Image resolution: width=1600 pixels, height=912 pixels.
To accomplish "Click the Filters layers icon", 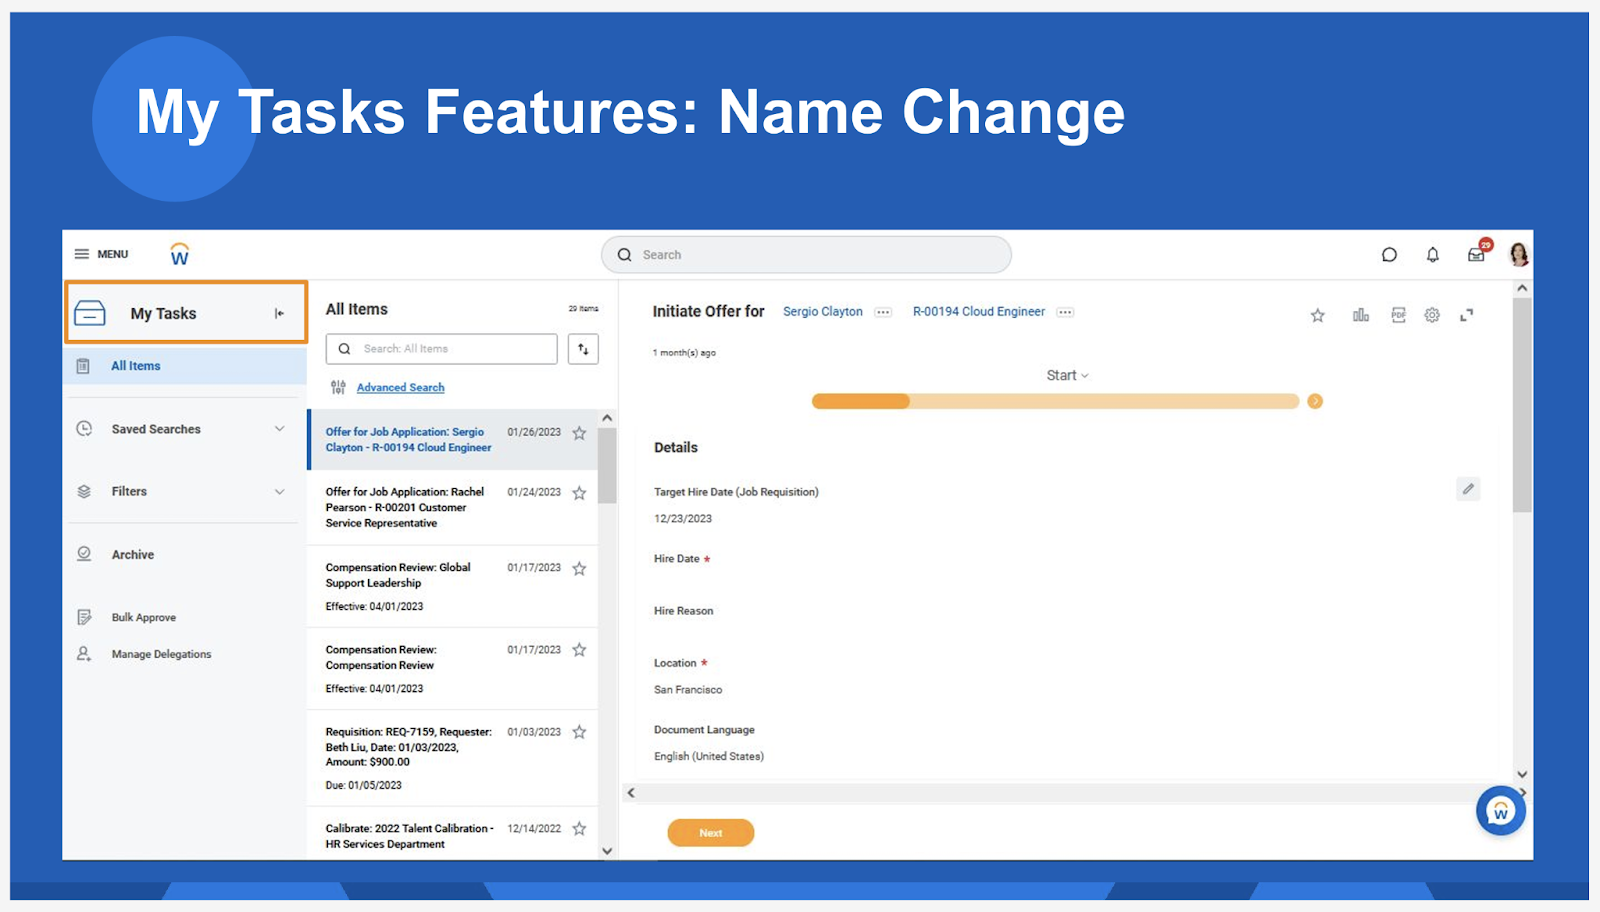I will [84, 491].
